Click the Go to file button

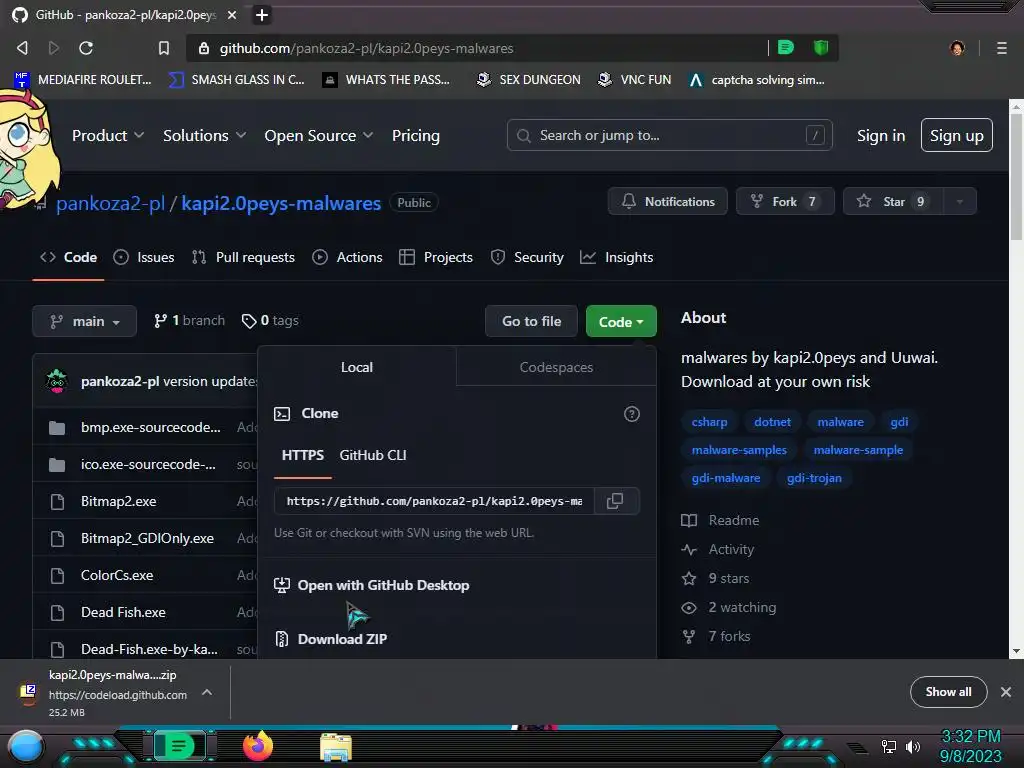531,321
